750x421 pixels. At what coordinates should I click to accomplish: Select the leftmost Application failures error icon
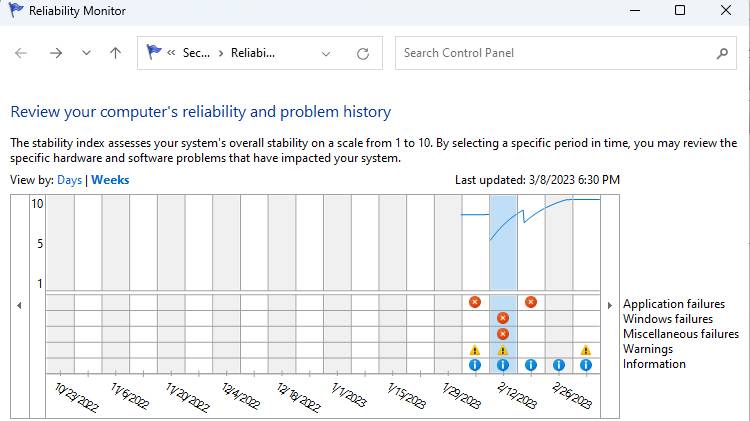[x=475, y=302]
